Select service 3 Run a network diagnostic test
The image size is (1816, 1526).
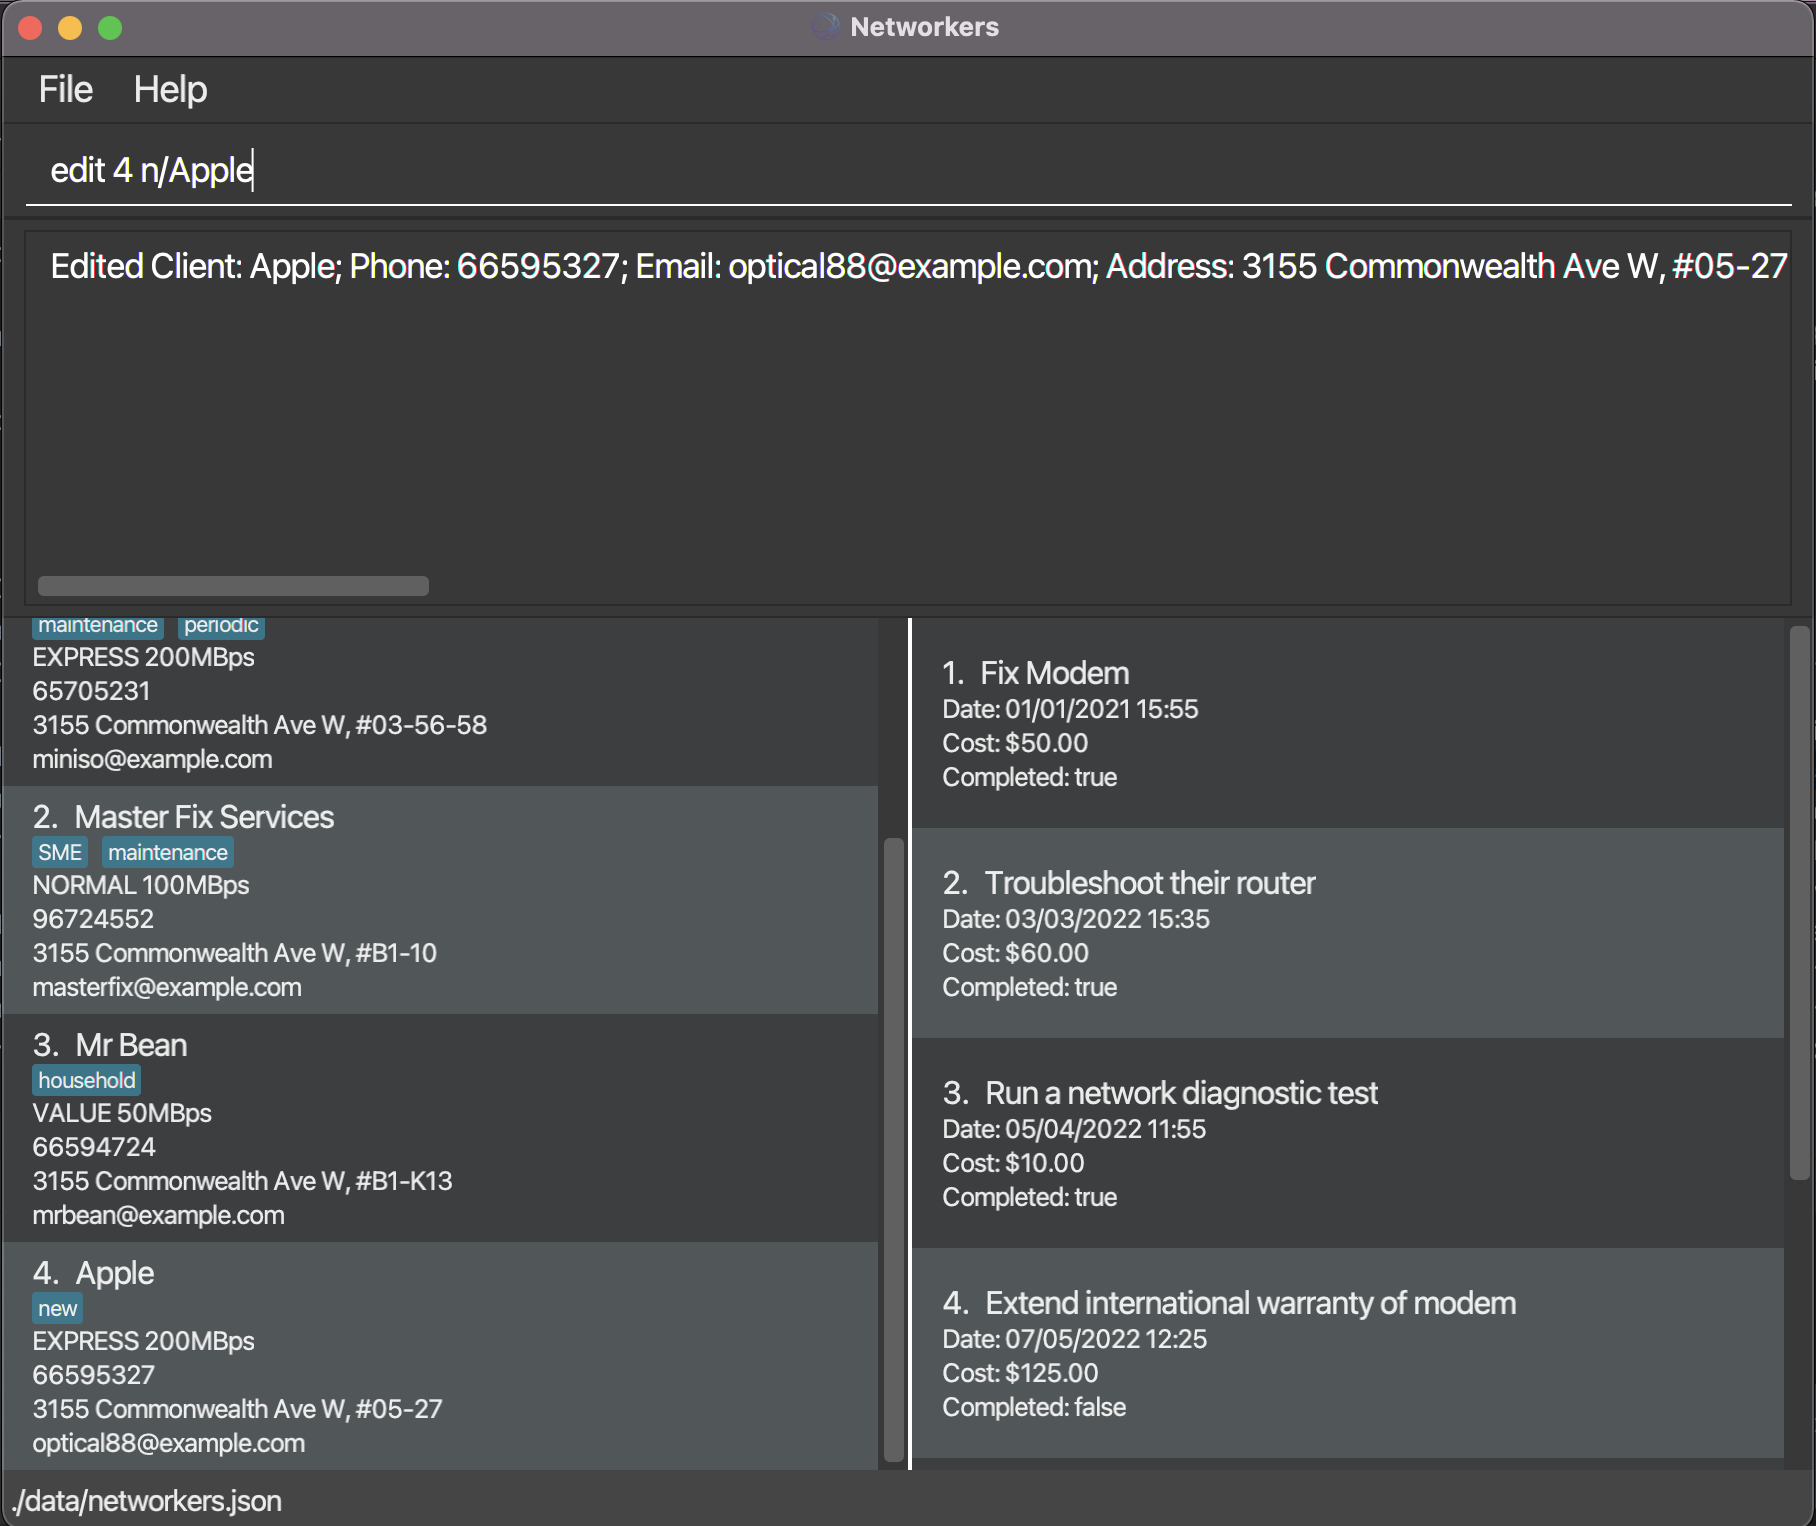click(1348, 1143)
